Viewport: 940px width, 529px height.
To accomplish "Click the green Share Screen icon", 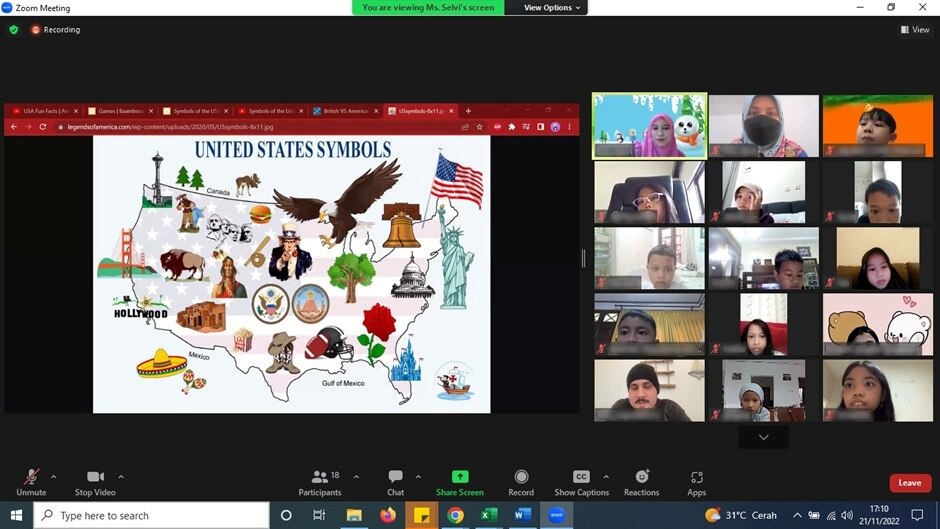I will click(x=460, y=477).
